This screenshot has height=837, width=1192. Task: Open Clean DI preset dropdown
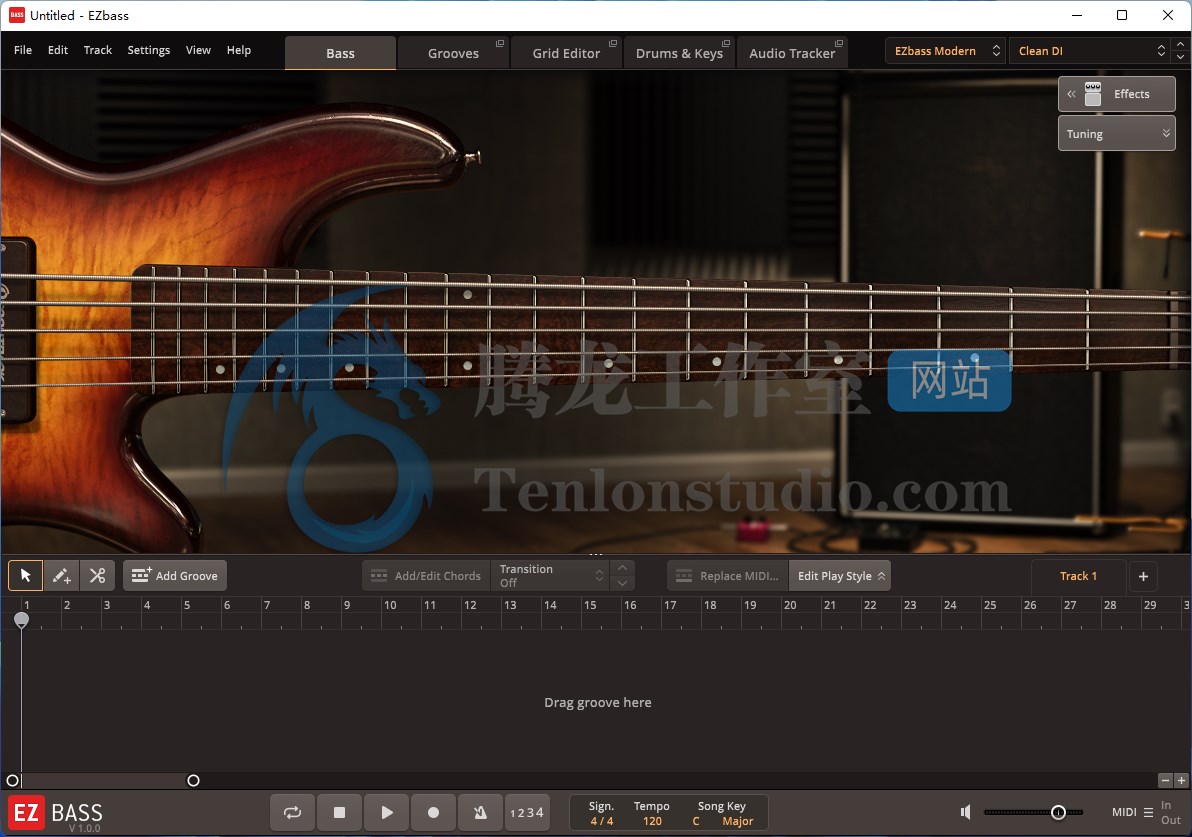pyautogui.click(x=1090, y=51)
